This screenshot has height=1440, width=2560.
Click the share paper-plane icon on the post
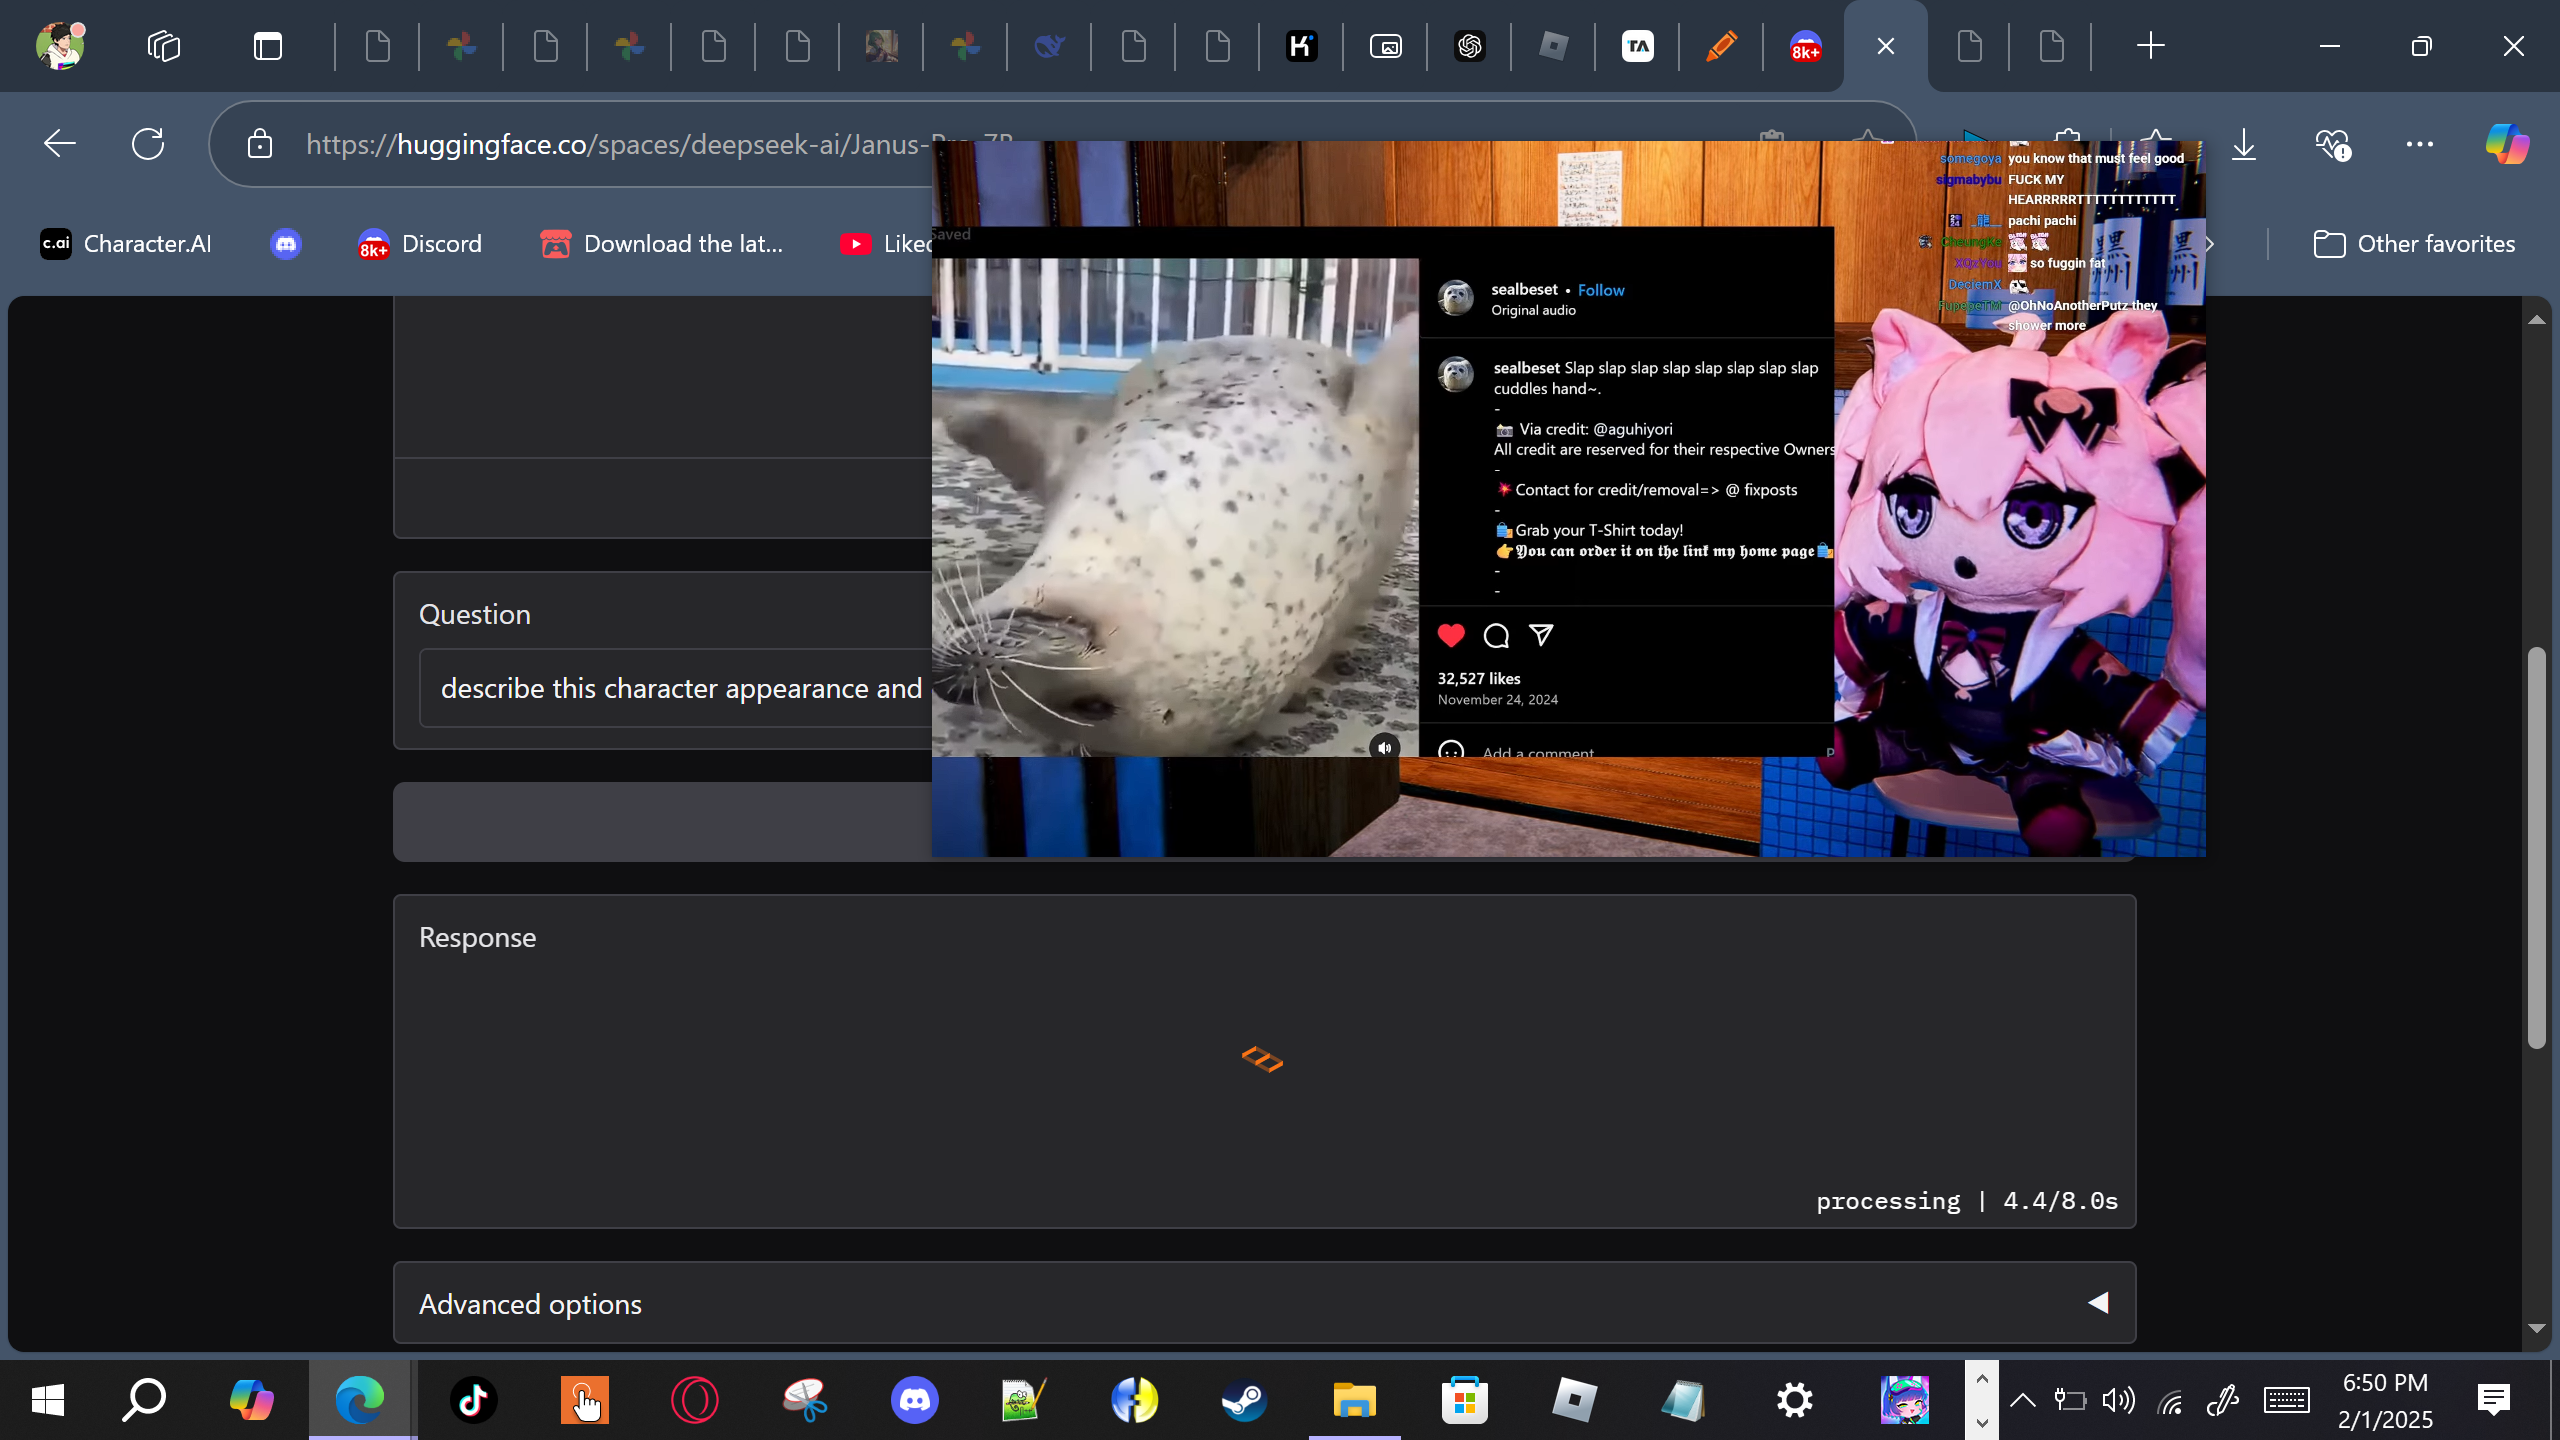[x=1541, y=635]
